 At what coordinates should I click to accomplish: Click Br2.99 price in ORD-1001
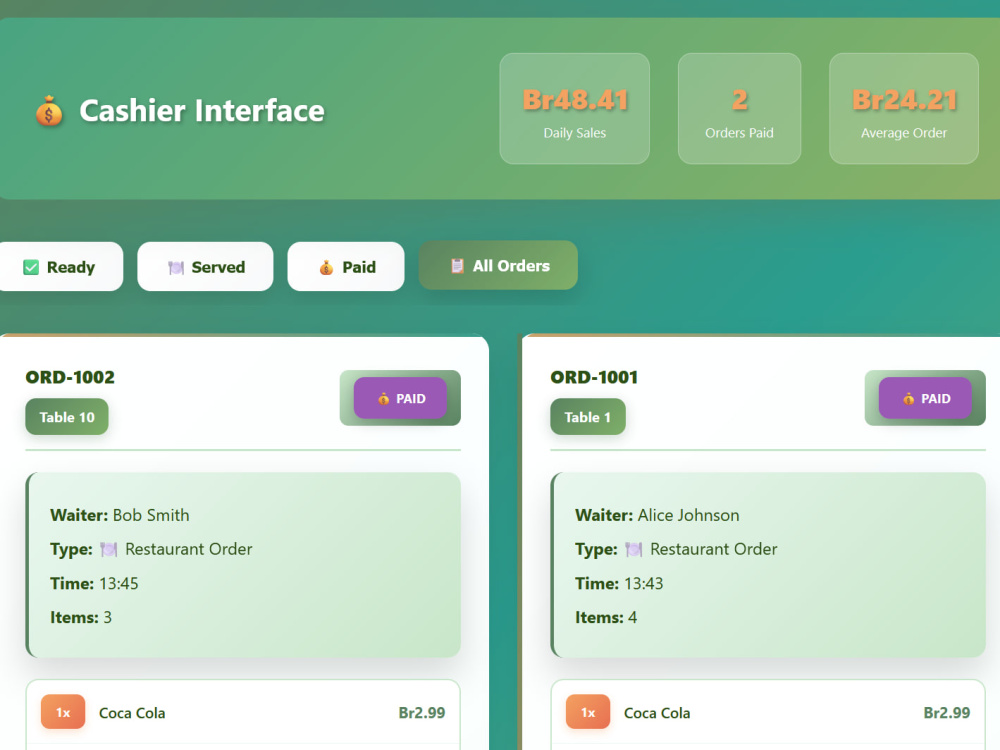point(947,712)
